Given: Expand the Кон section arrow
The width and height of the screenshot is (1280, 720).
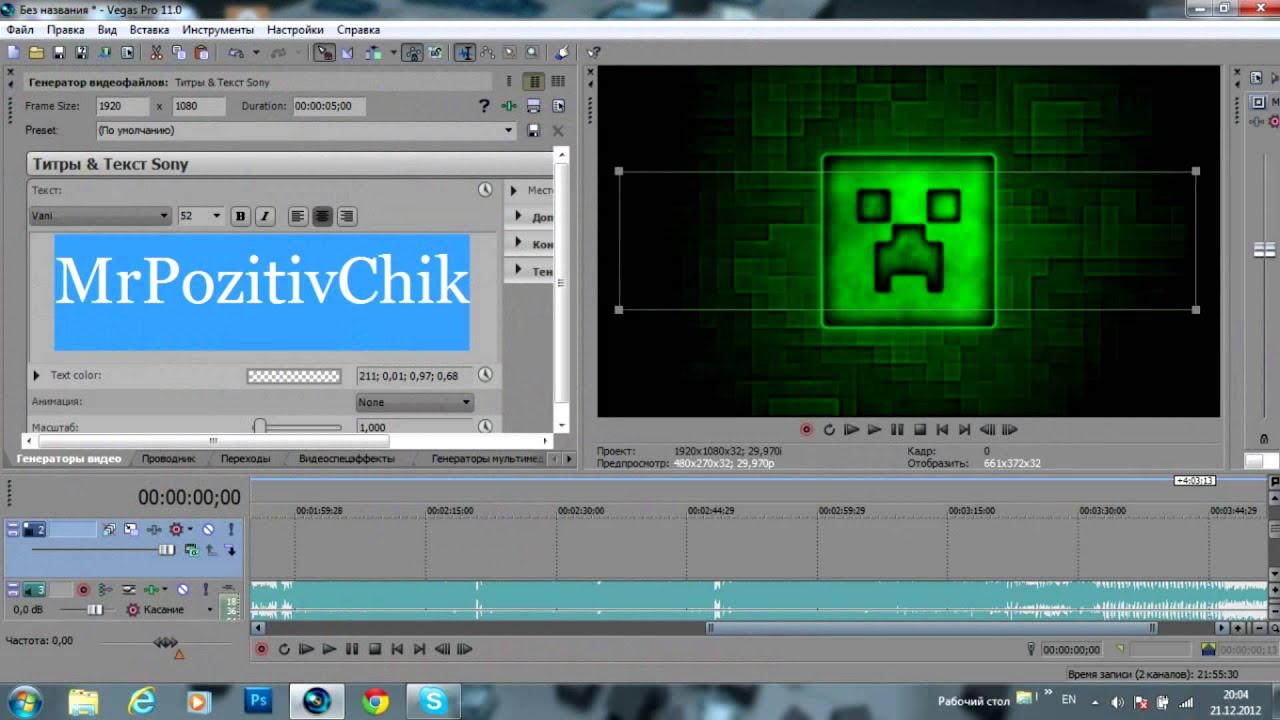Looking at the screenshot, I should click(519, 244).
